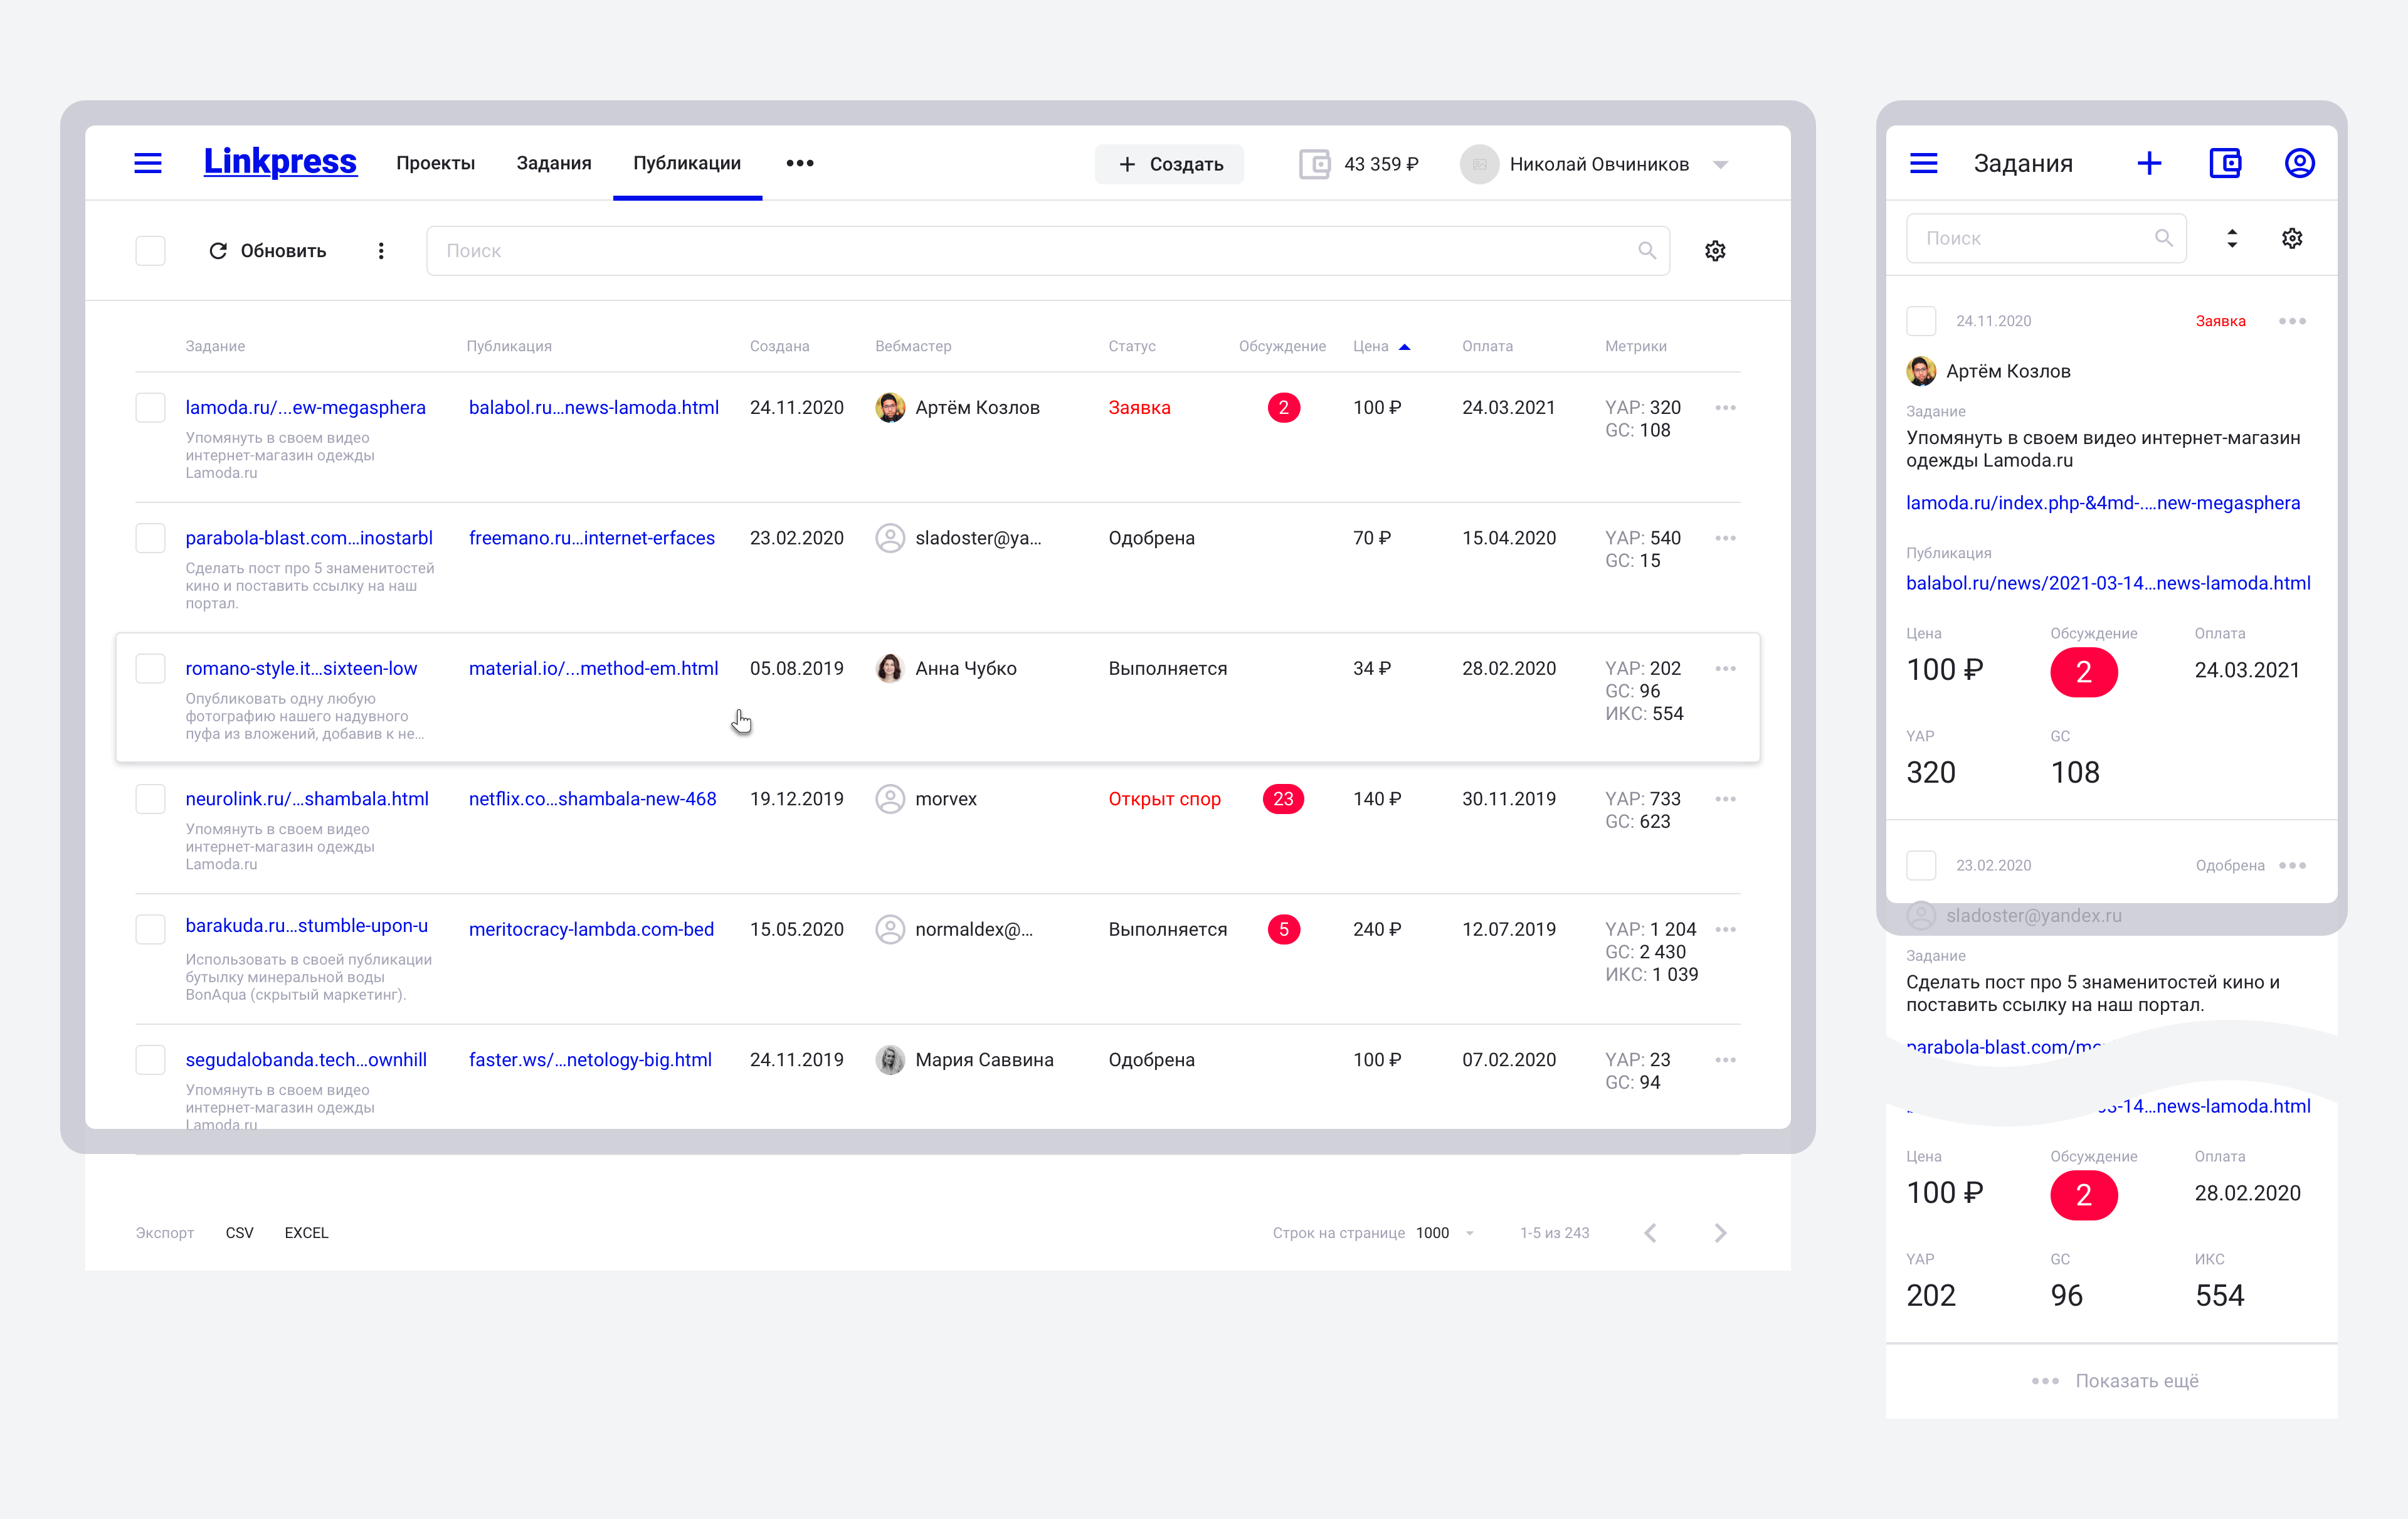The height and width of the screenshot is (1519, 2408).
Task: Click the sort arrows icon in the mobile panel
Action: click(x=2232, y=238)
